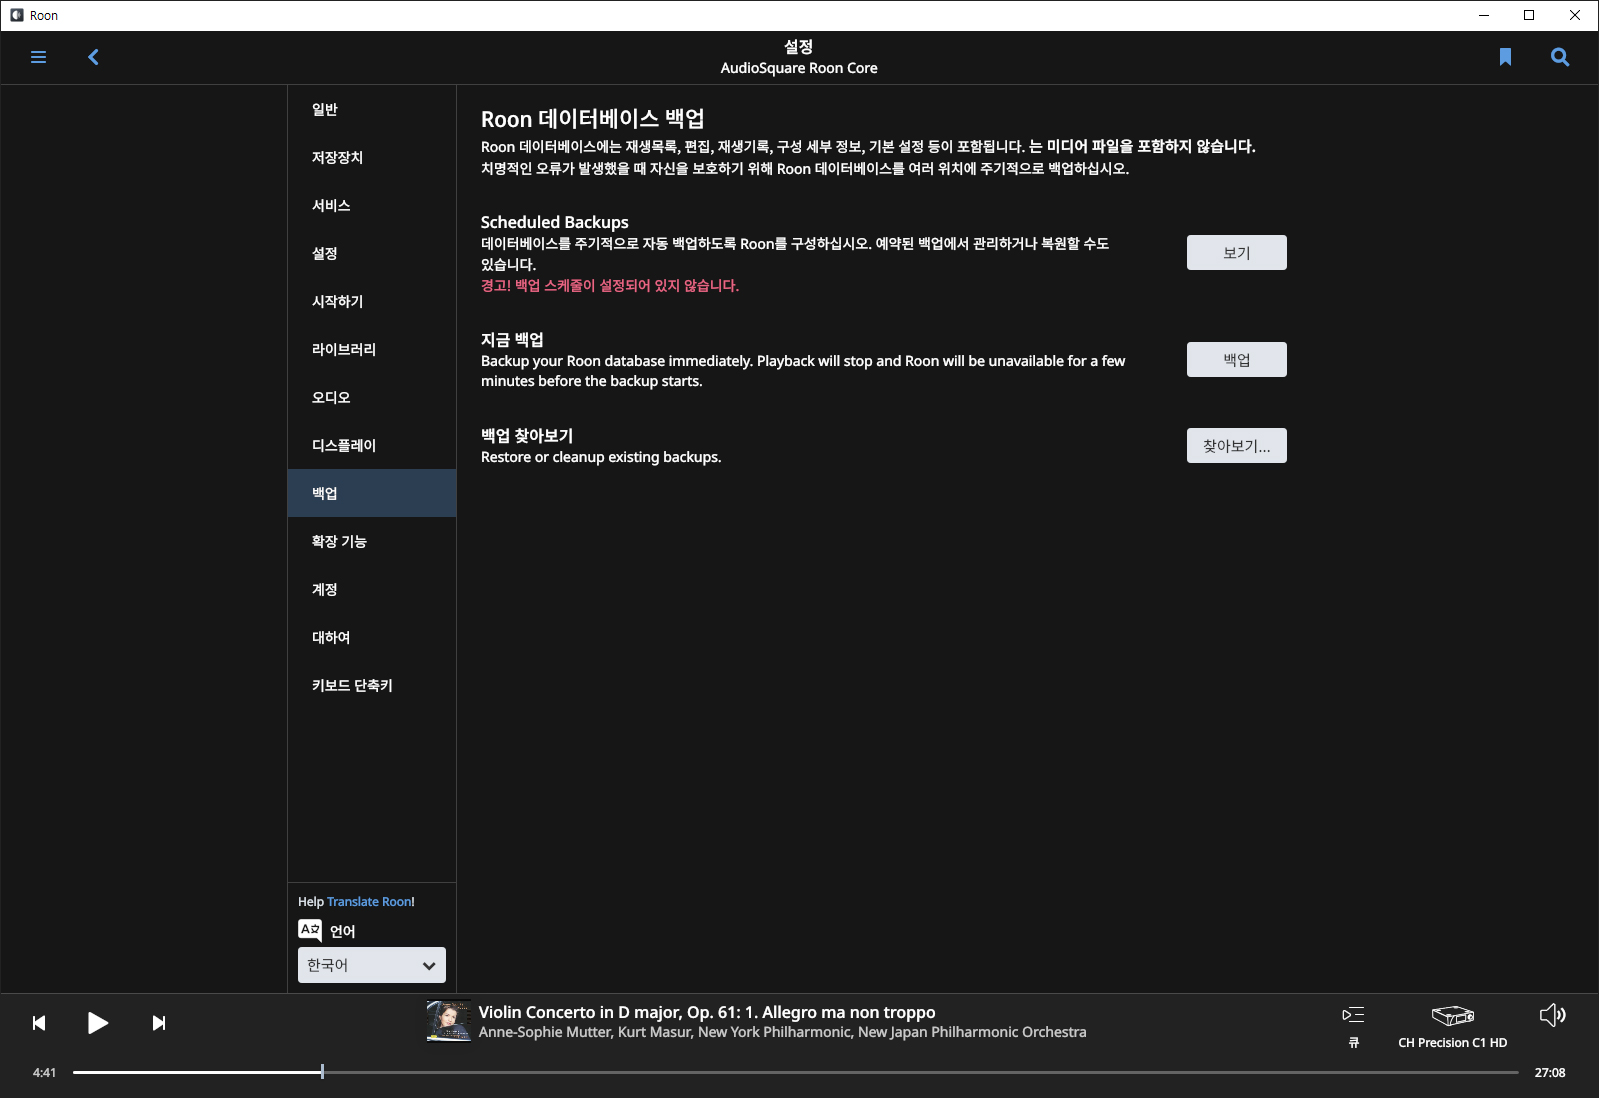Click the playback seek bar
The image size is (1599, 1098).
(x=795, y=1072)
